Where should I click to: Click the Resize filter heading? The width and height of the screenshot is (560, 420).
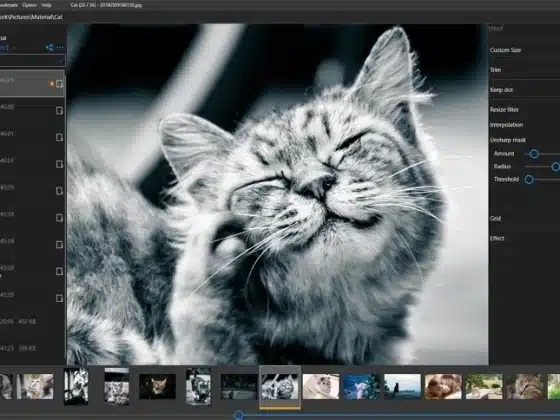click(504, 110)
